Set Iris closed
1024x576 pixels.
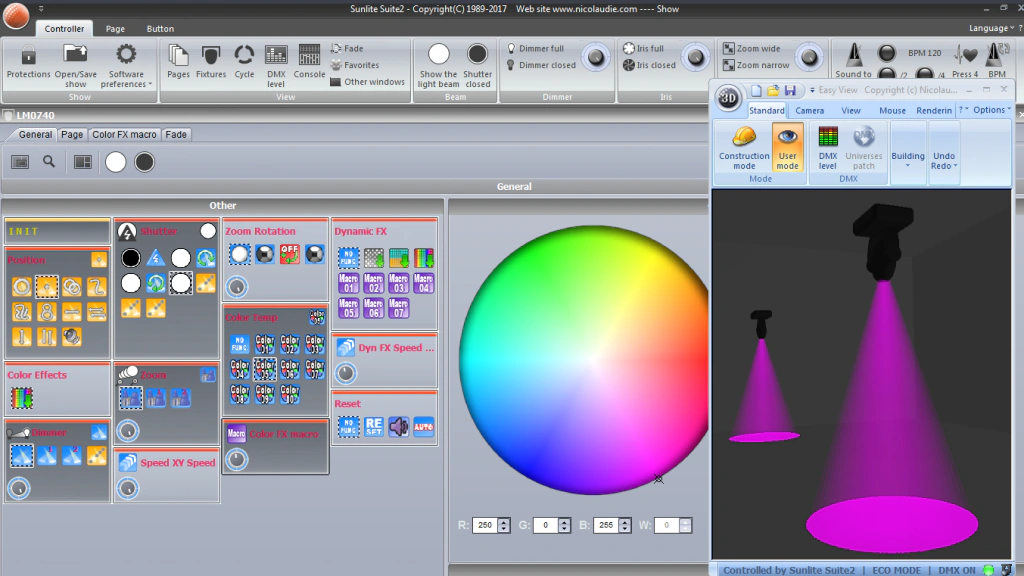tap(649, 65)
